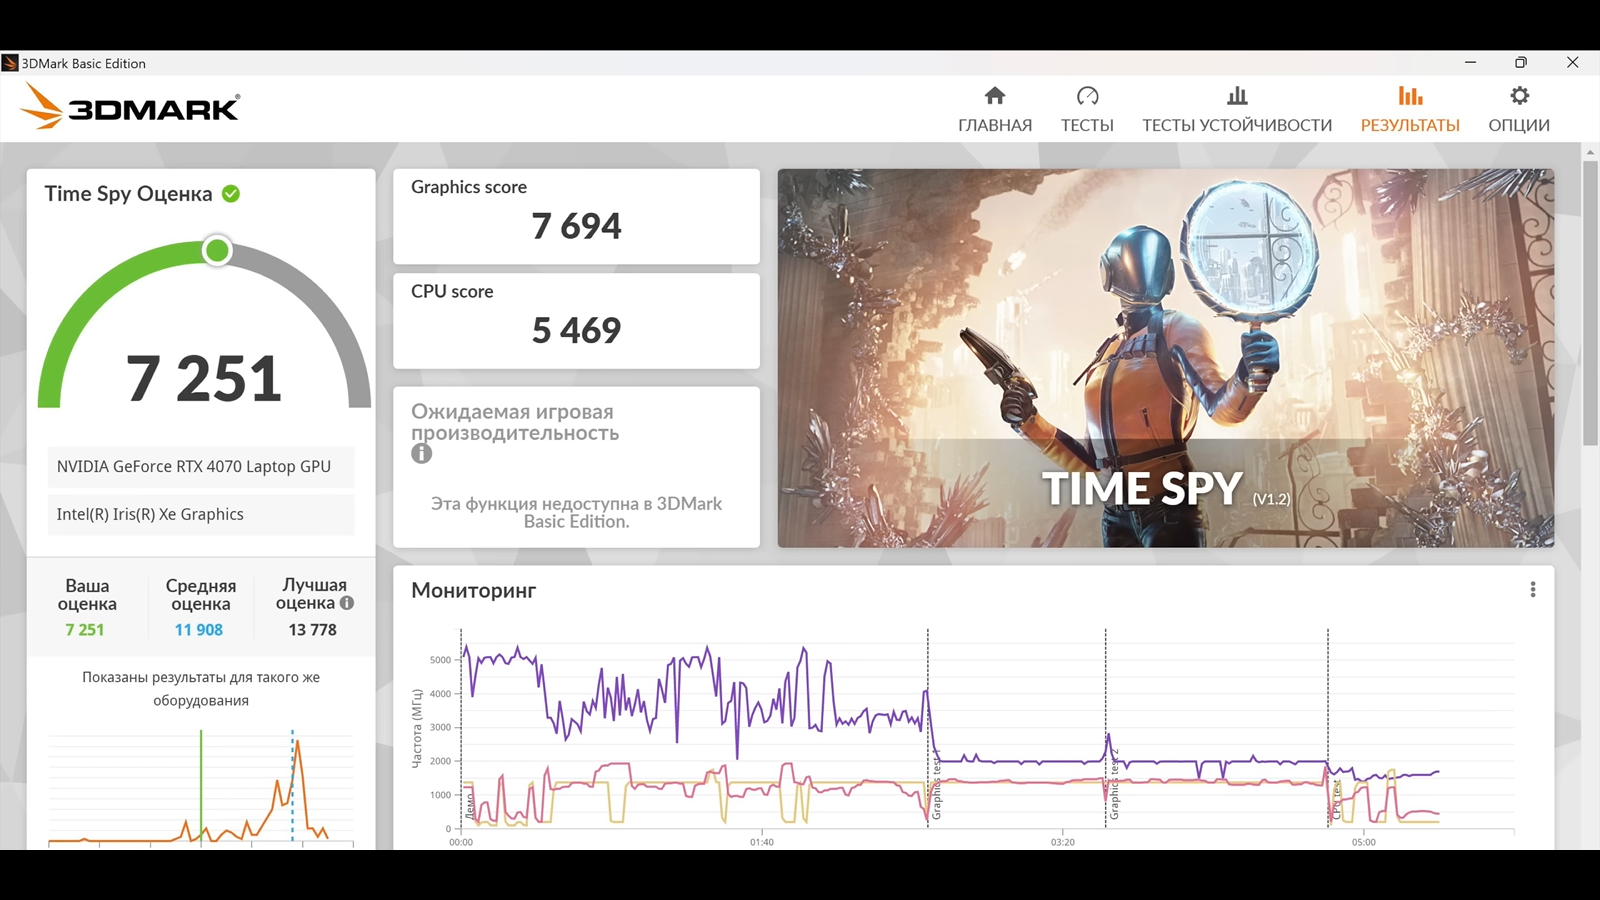Click the vertical scrollbar on the right
Viewport: 1600px width, 900px height.
(x=1590, y=300)
